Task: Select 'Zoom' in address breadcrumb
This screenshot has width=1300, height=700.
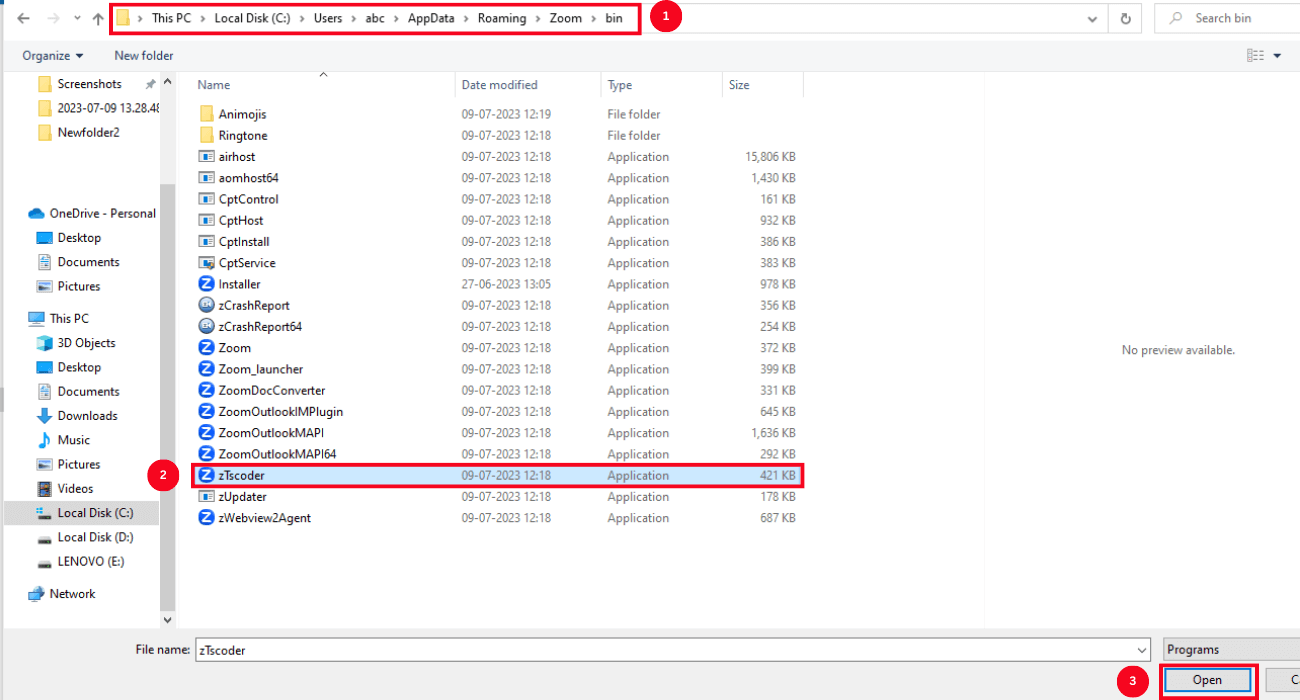Action: coord(566,18)
